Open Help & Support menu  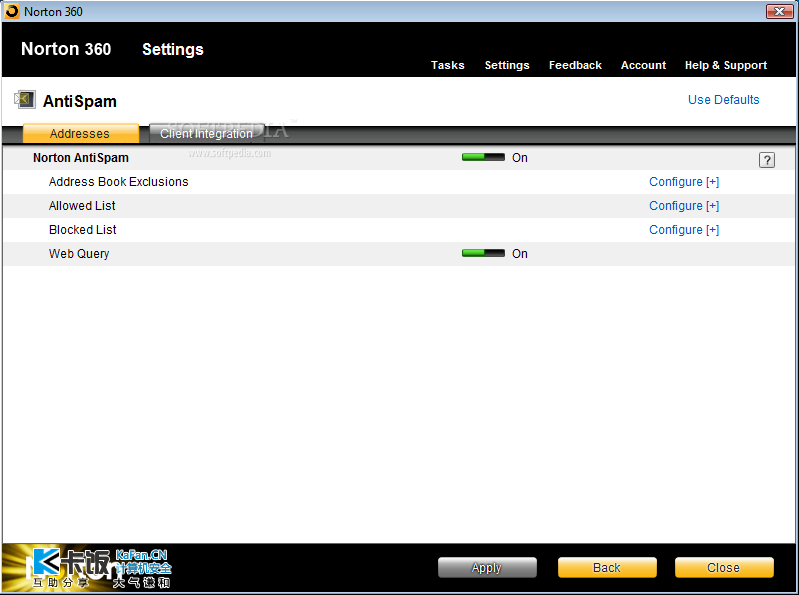[x=726, y=65]
